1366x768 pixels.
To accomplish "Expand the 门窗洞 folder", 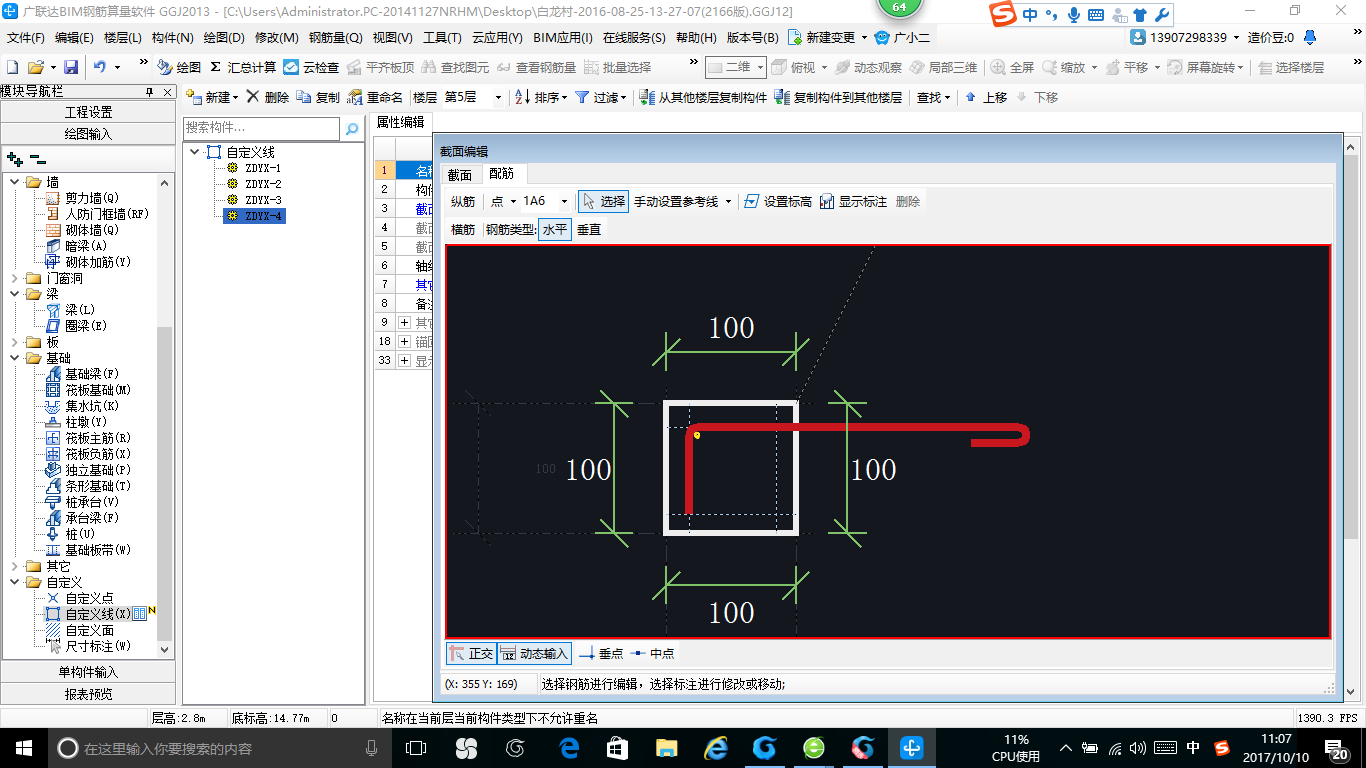I will [x=15, y=278].
